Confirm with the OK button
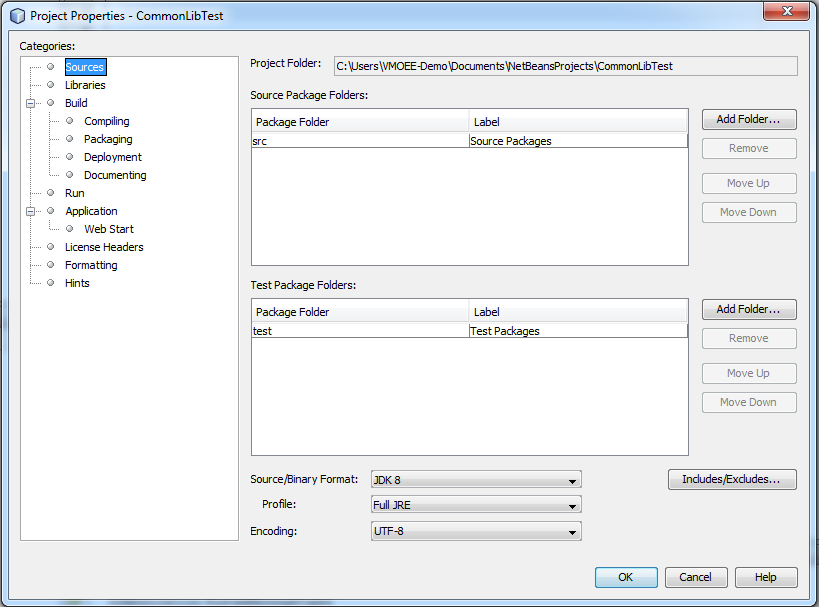 (x=626, y=577)
